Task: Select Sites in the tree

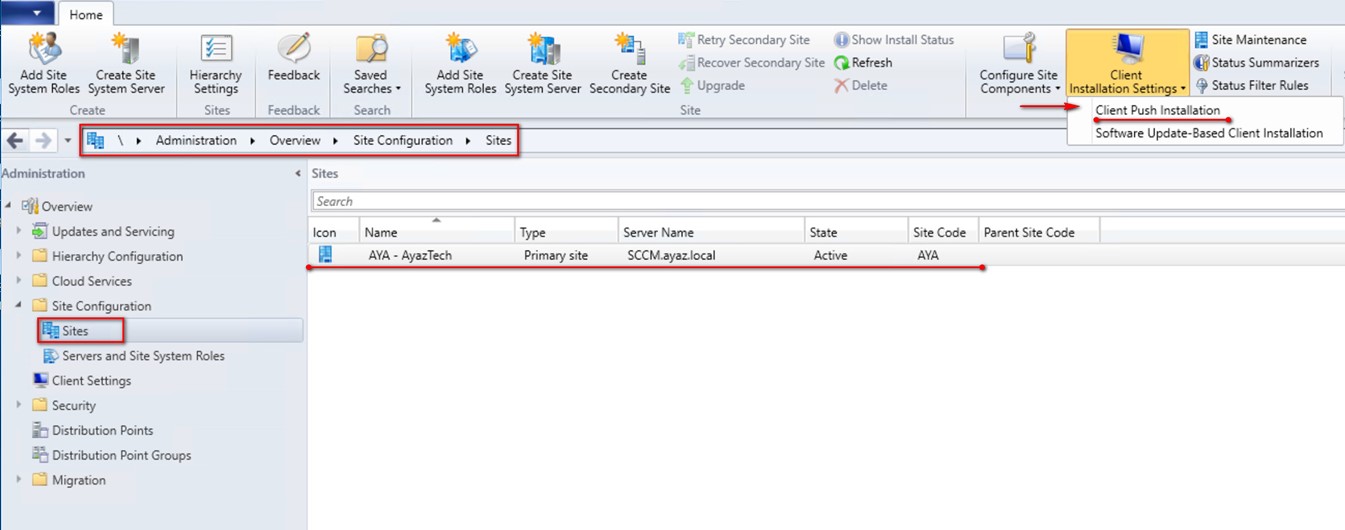Action: click(x=75, y=331)
